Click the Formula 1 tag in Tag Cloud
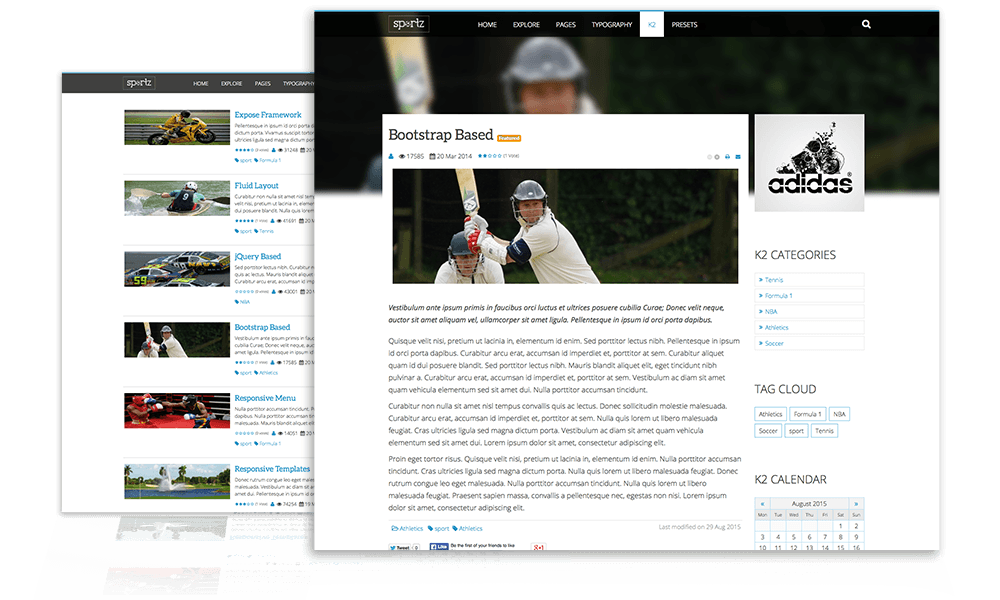Image resolution: width=1000 pixels, height=600 pixels. [808, 414]
